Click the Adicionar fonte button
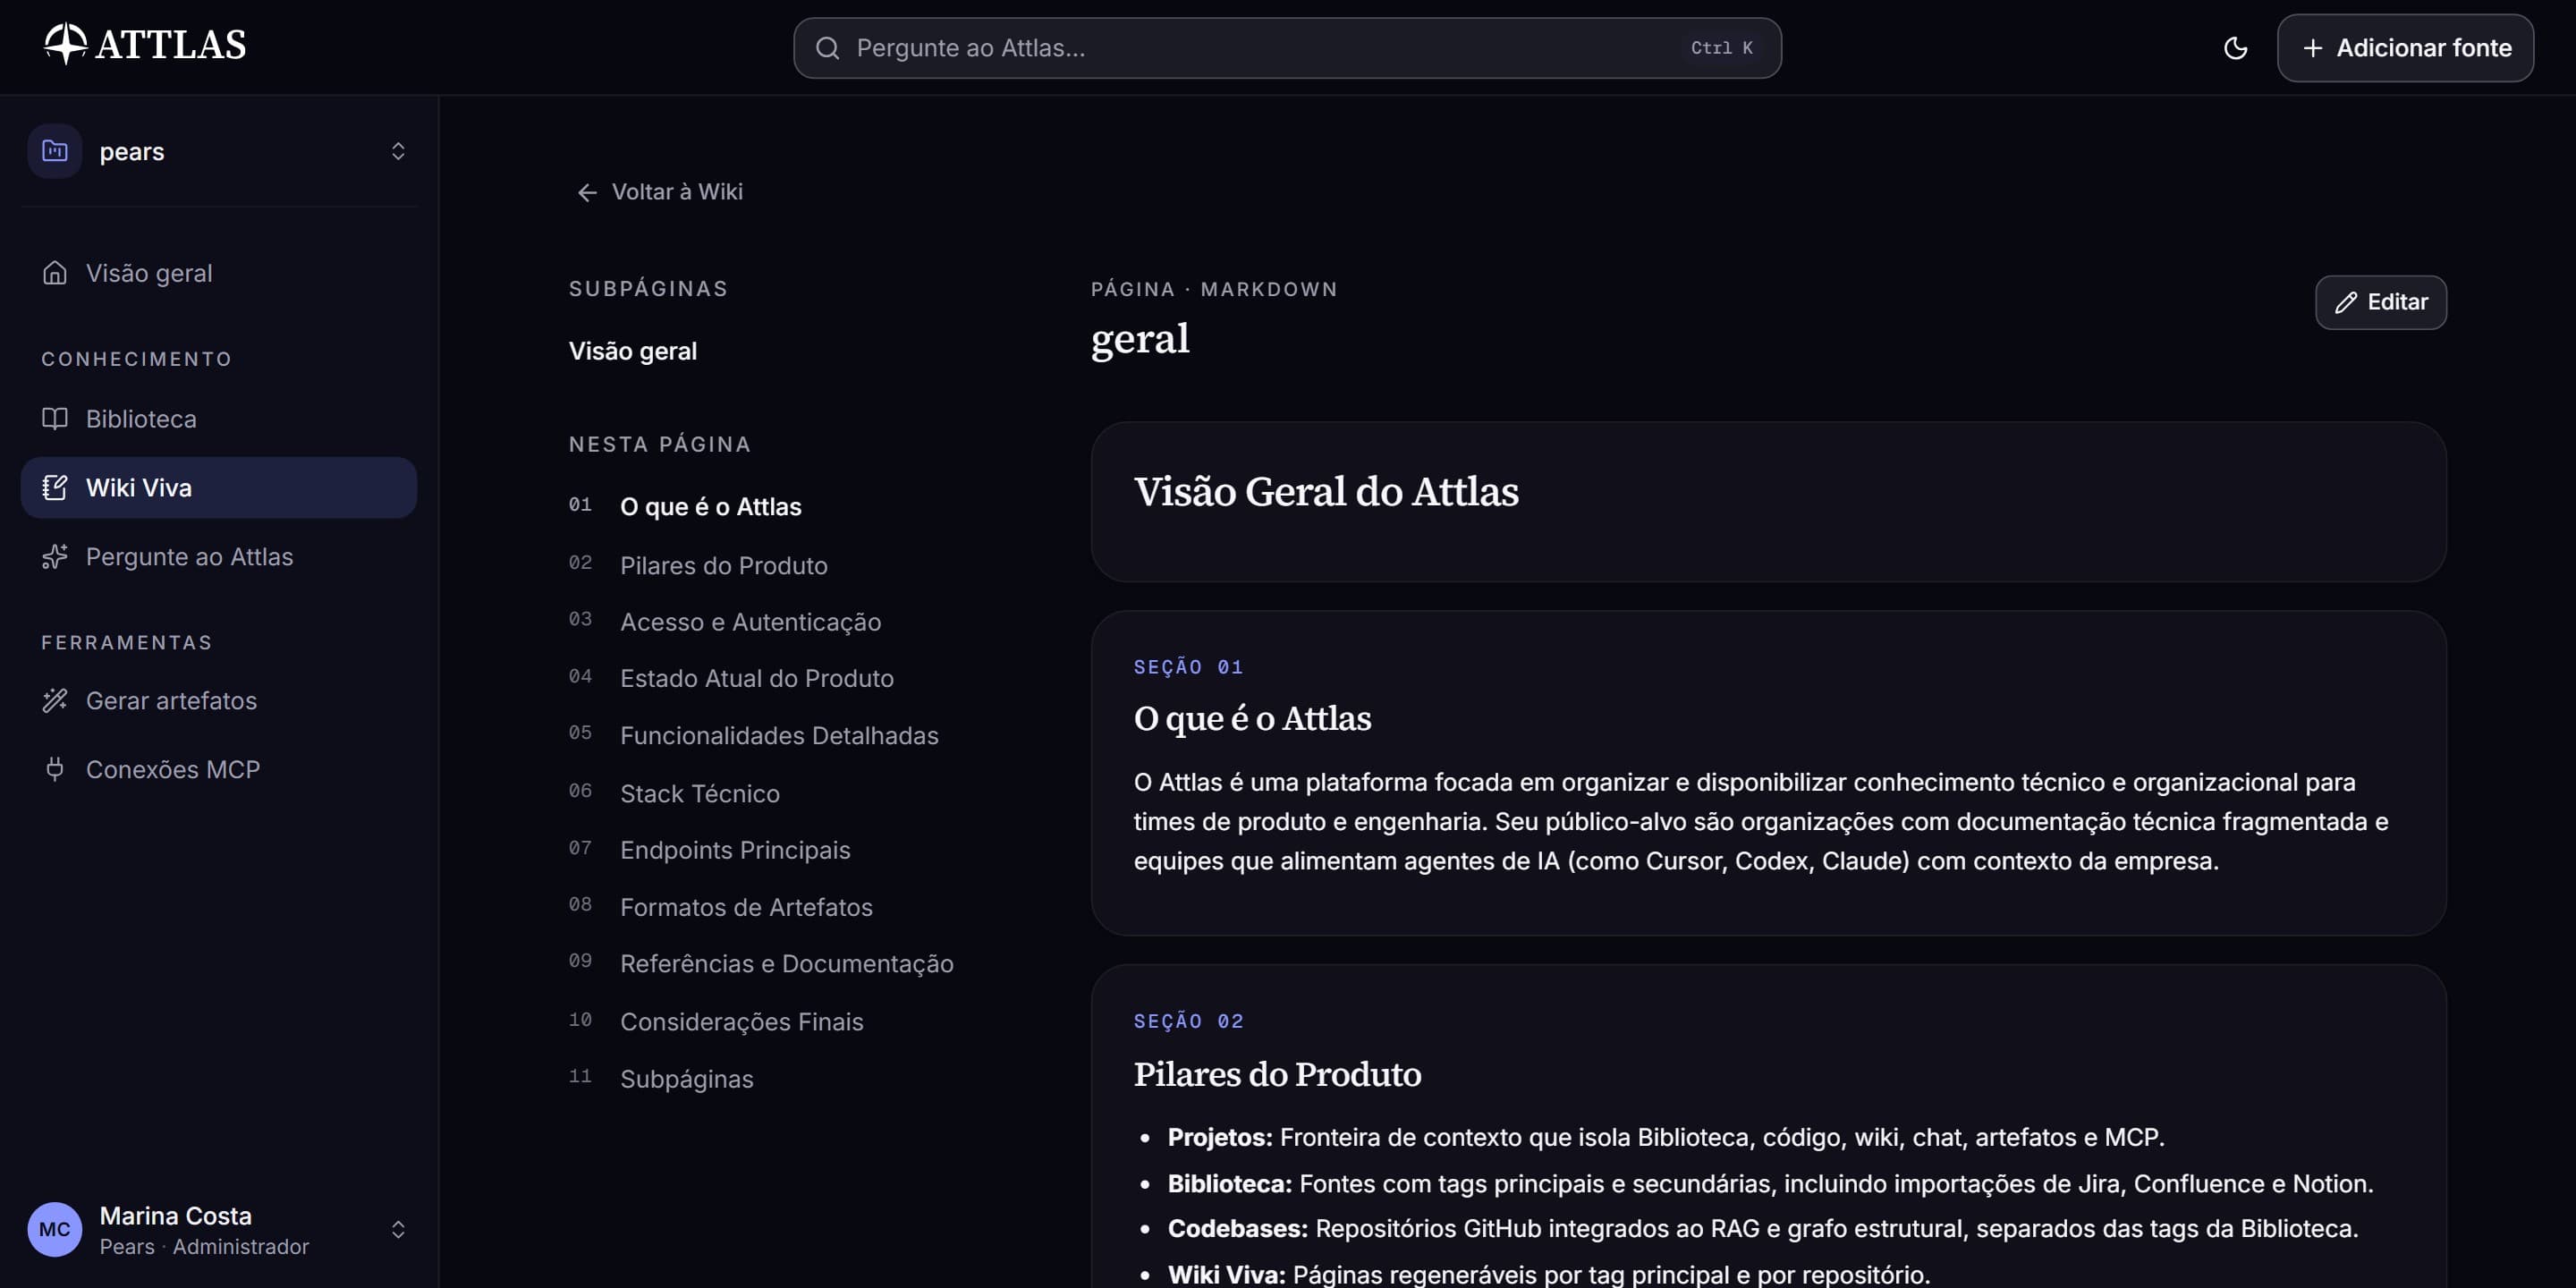 (x=2405, y=48)
